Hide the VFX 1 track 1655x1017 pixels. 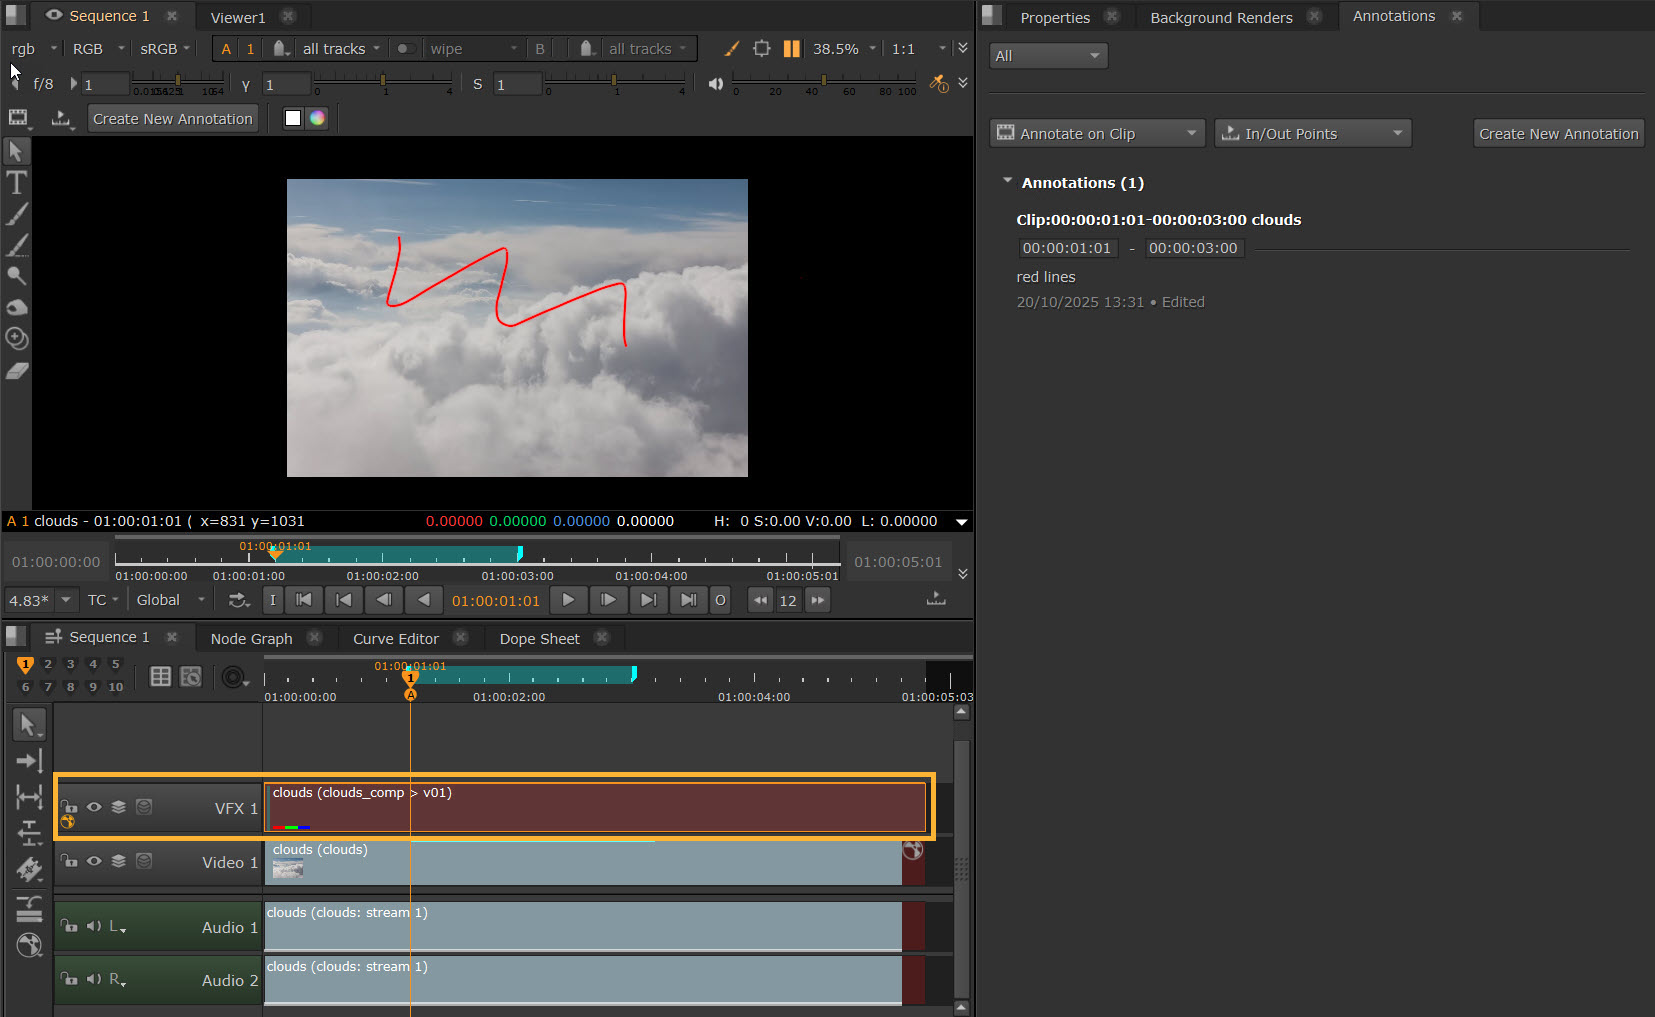click(x=94, y=807)
